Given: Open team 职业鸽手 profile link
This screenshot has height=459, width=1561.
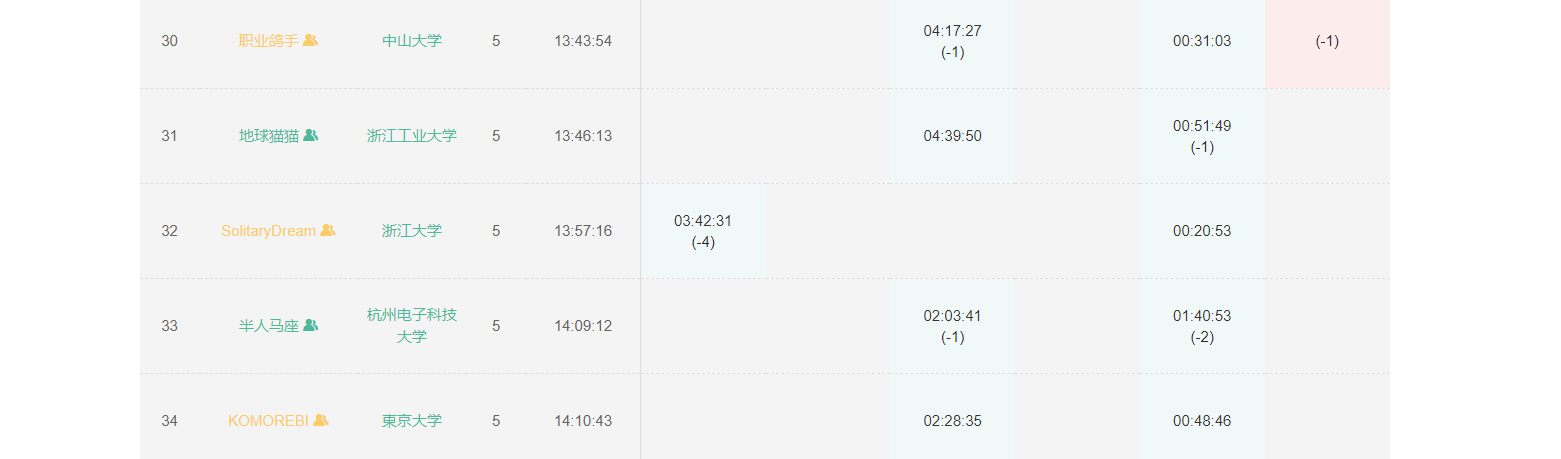Looking at the screenshot, I should [268, 41].
